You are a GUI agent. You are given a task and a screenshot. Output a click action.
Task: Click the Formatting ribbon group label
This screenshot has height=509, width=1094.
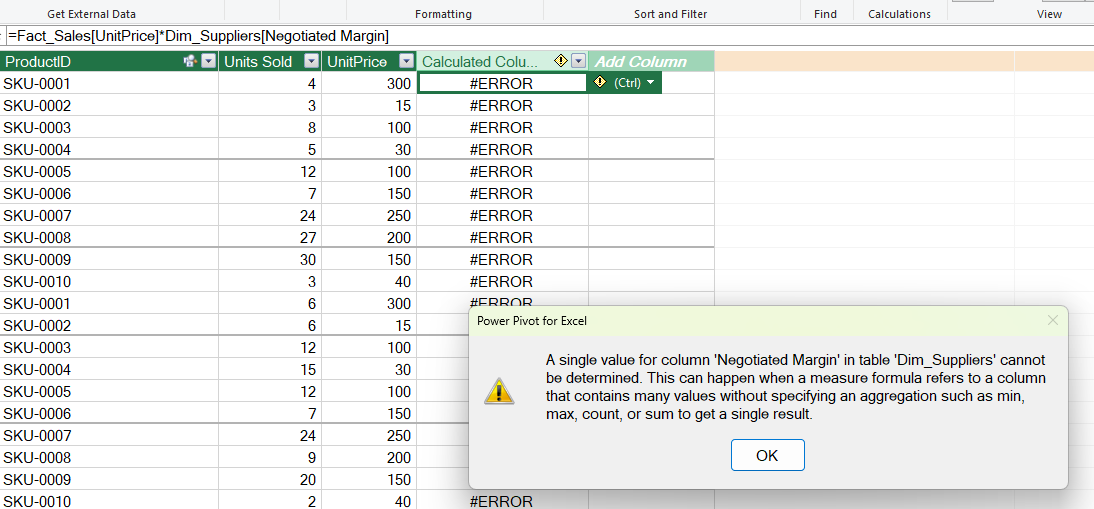(443, 14)
